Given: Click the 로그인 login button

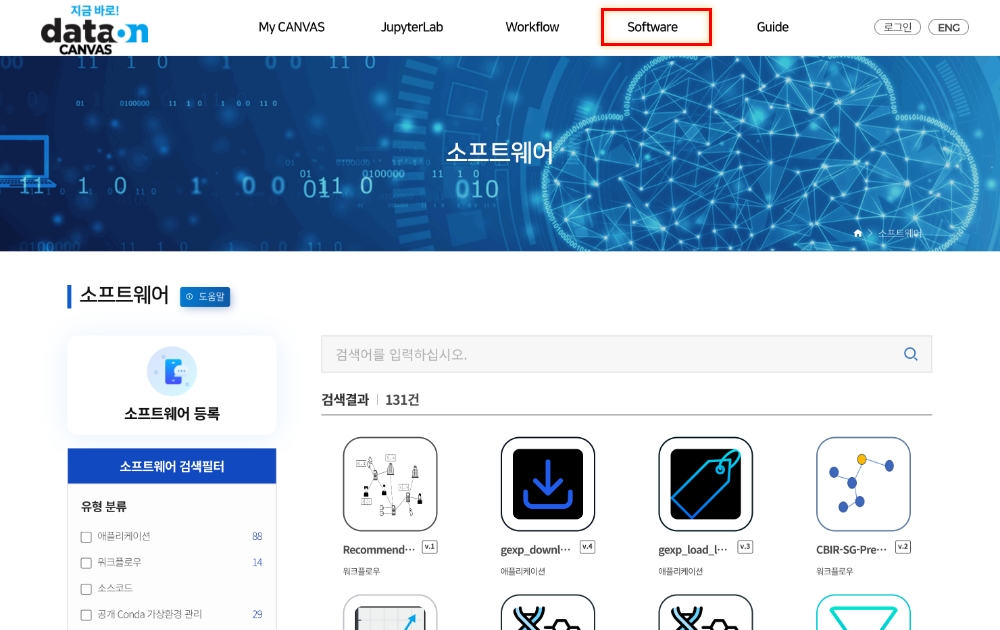Looking at the screenshot, I should coord(897,27).
